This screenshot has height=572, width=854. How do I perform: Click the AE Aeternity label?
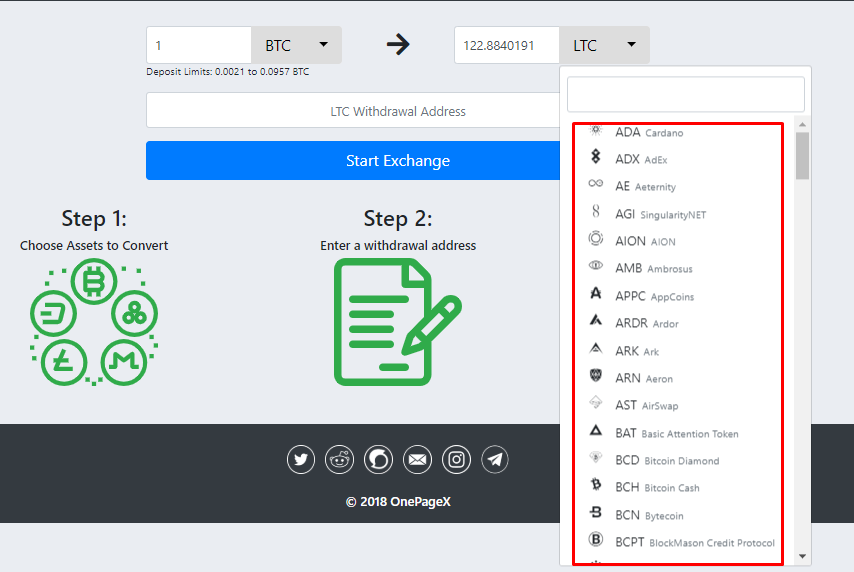[645, 186]
